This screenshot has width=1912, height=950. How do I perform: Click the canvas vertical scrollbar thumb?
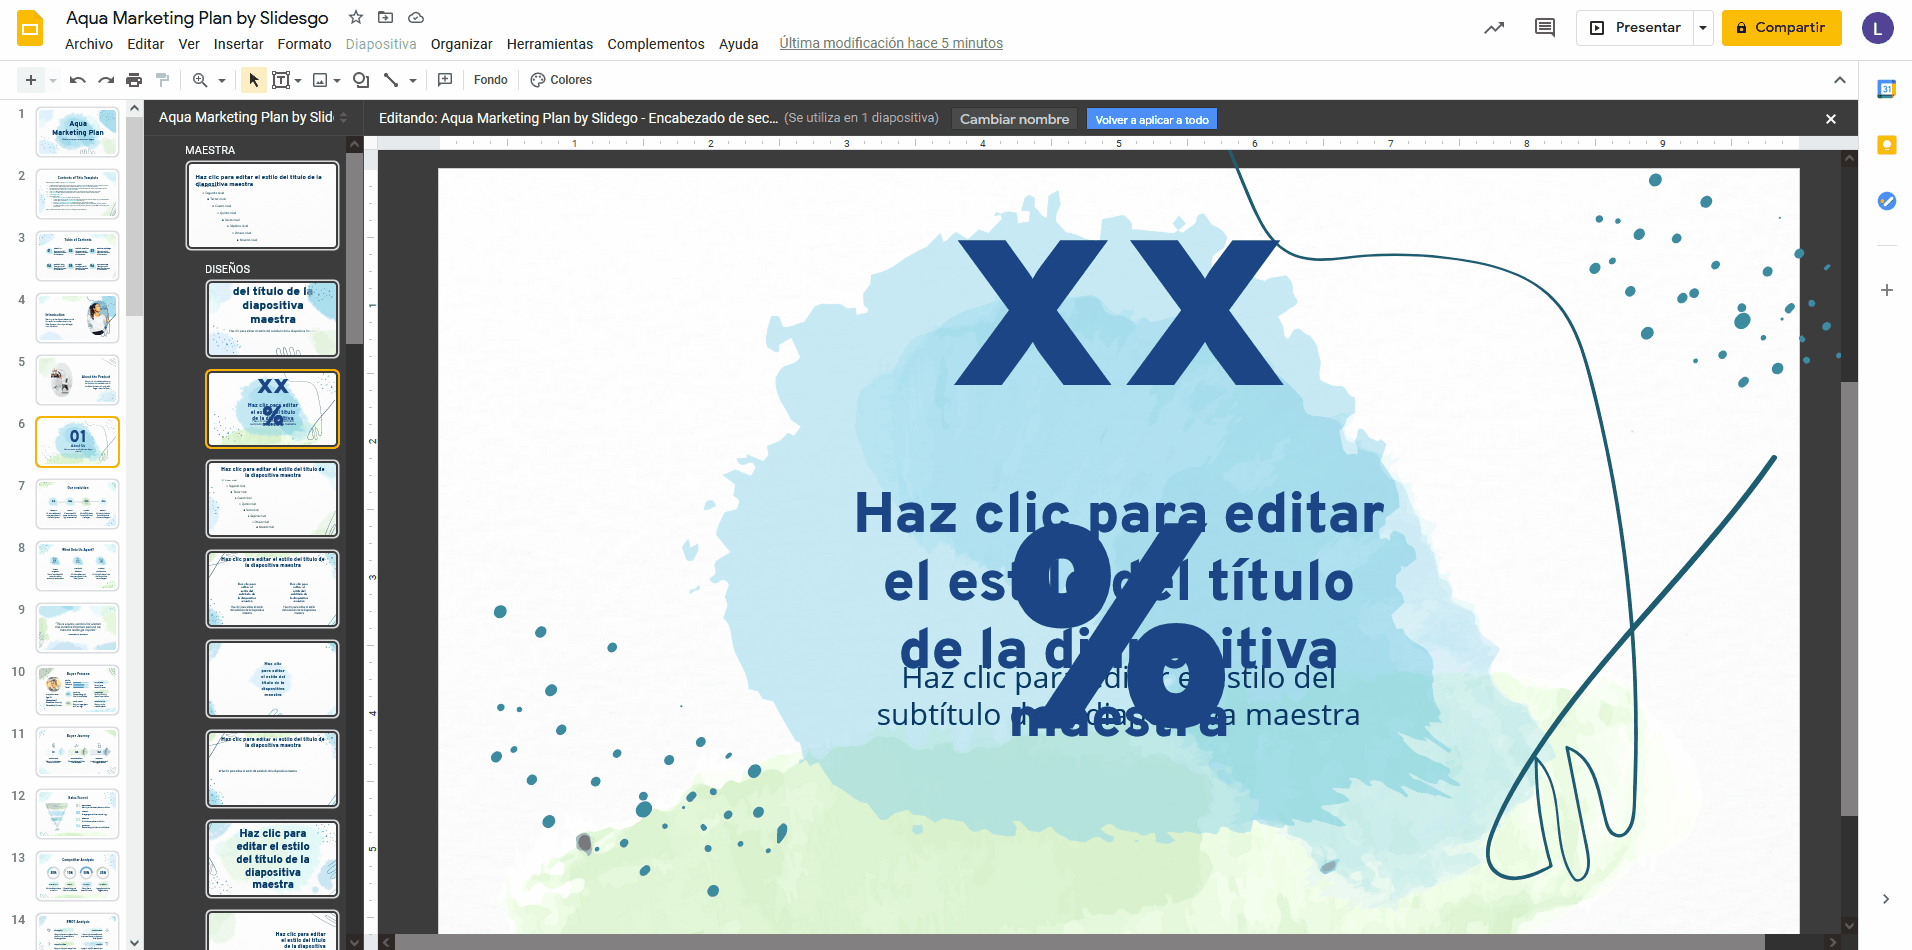(x=1849, y=598)
